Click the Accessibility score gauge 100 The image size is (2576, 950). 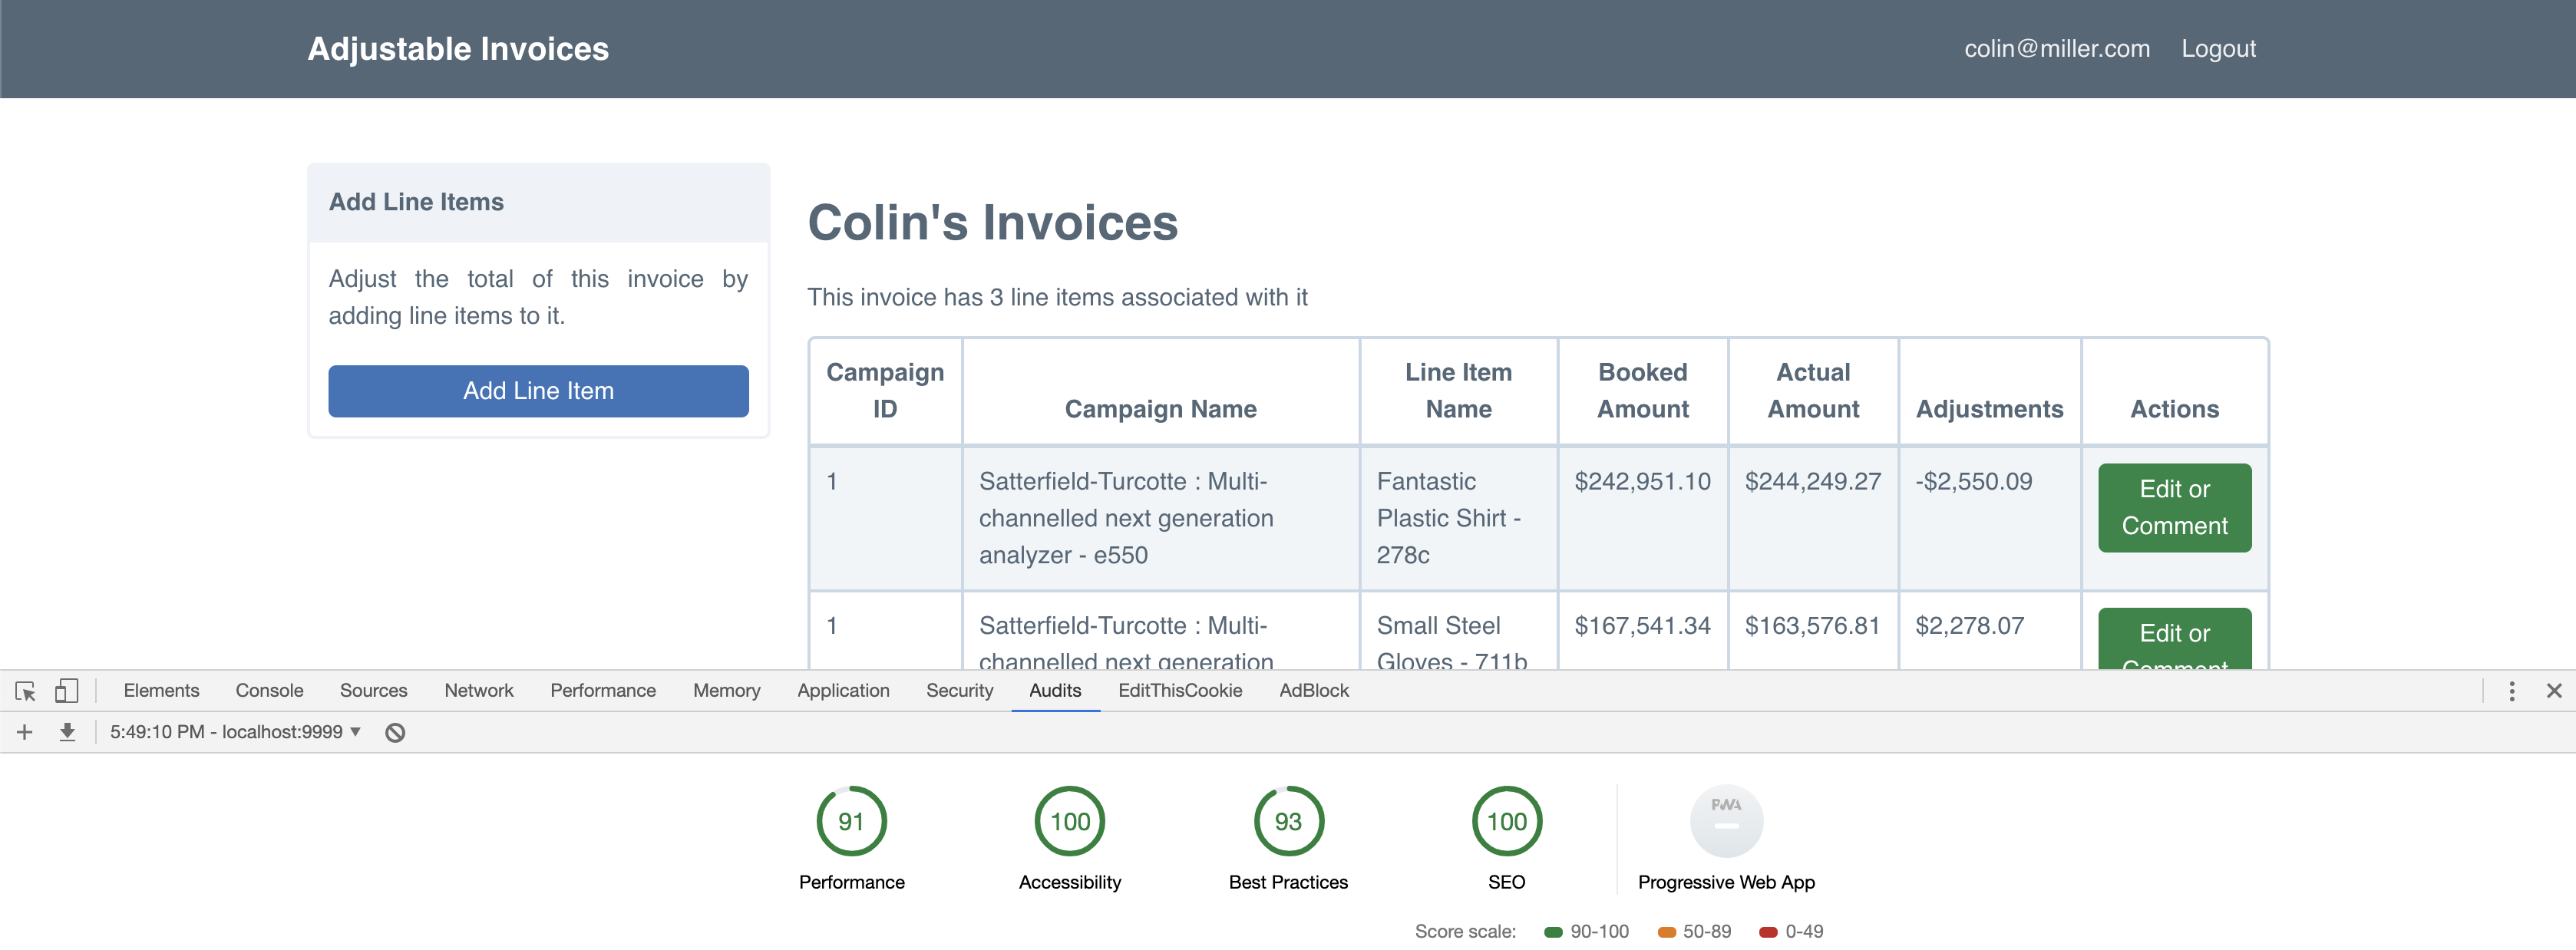click(x=1069, y=821)
